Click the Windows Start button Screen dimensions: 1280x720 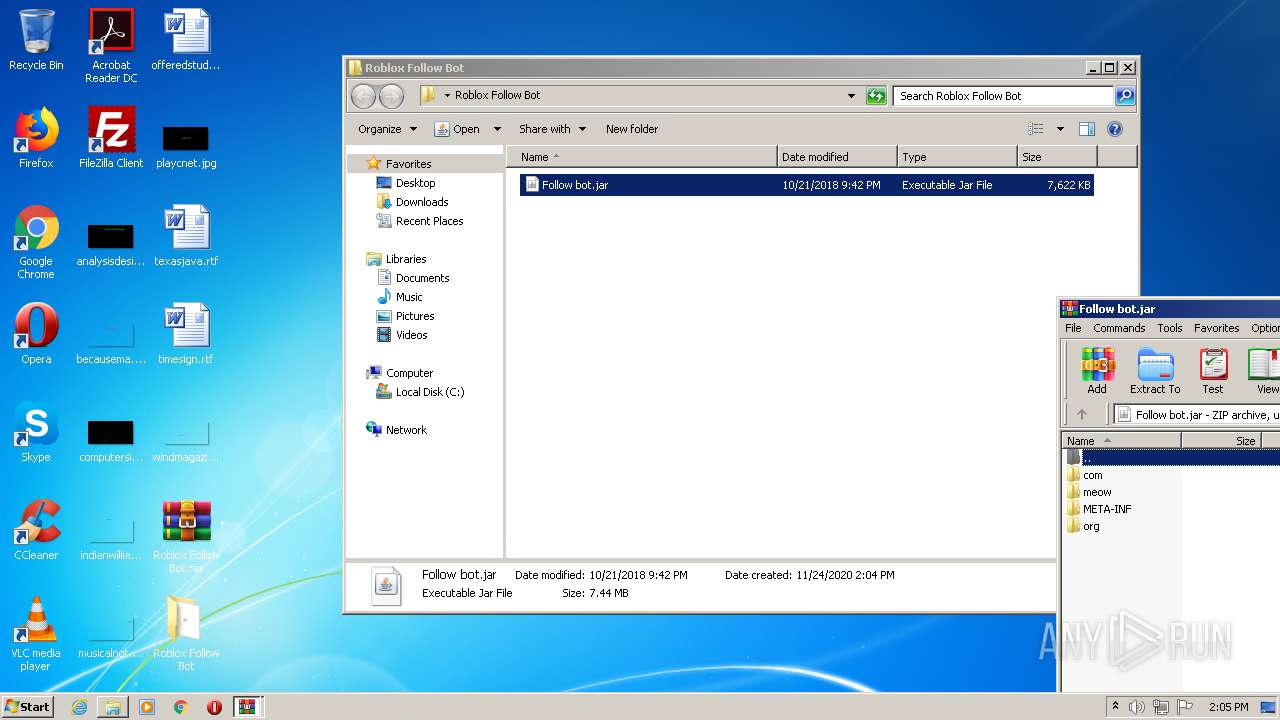pos(28,707)
